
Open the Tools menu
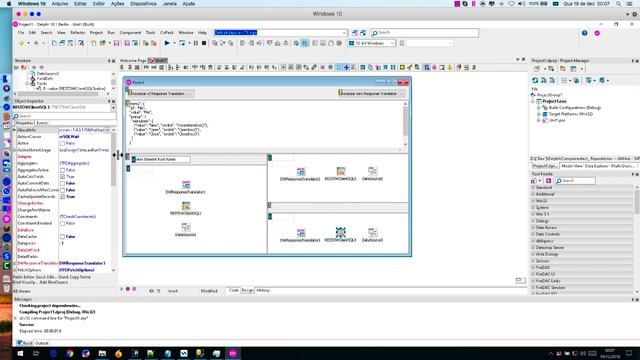(151, 33)
